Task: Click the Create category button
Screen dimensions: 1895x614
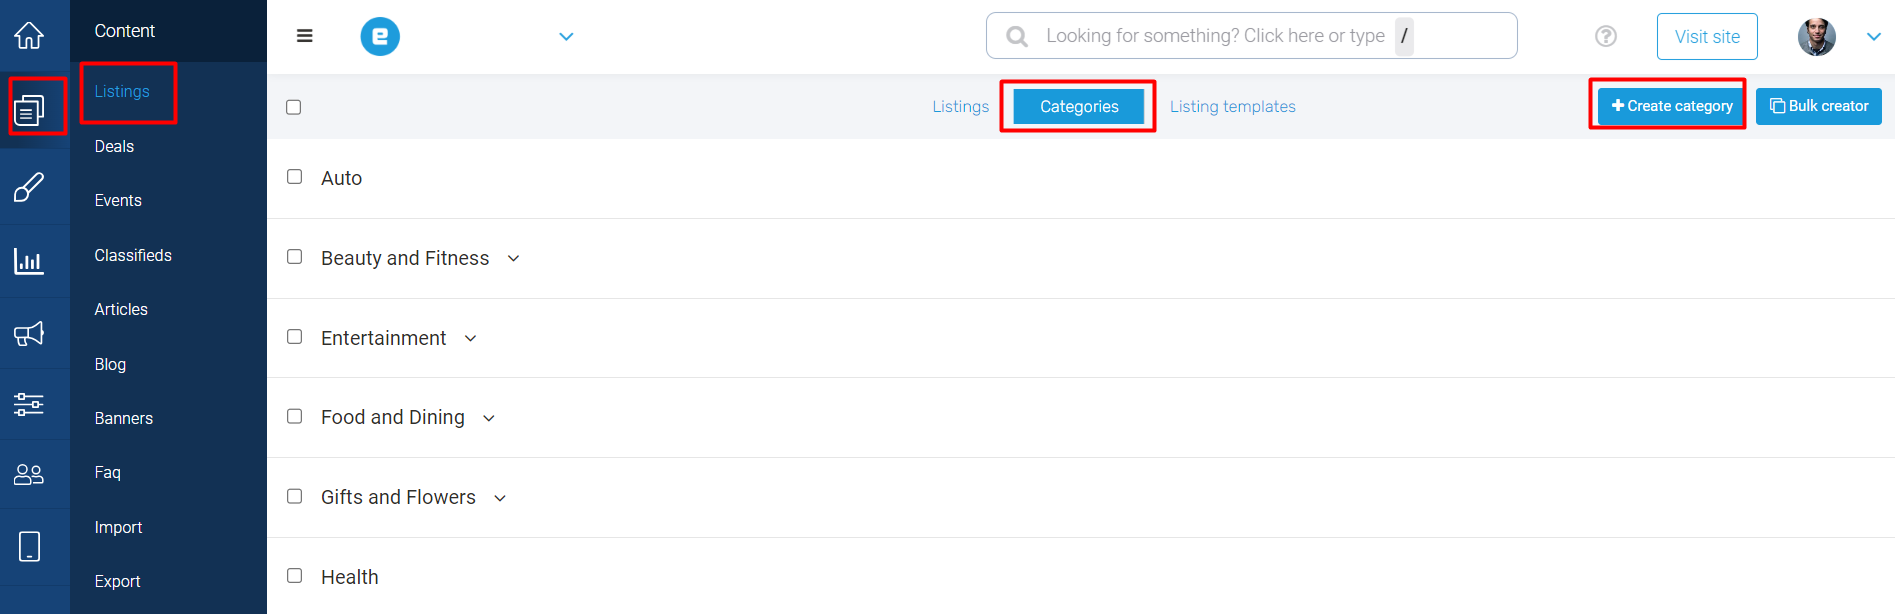Action: coord(1671,106)
